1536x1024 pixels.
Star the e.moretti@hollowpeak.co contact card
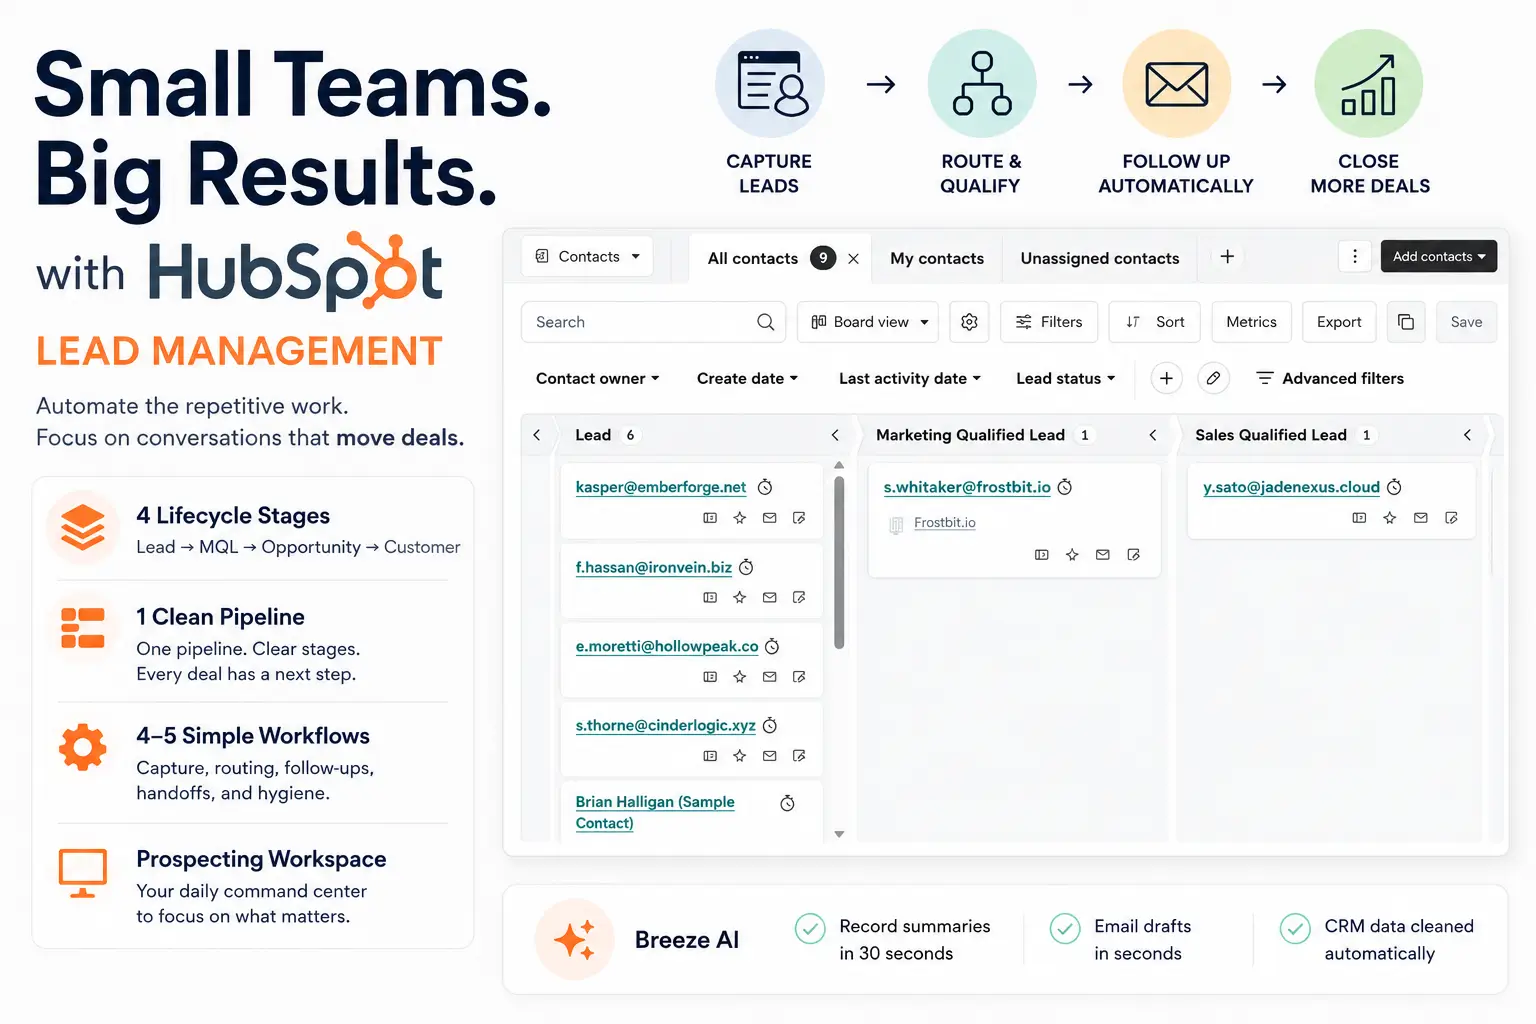(x=740, y=677)
